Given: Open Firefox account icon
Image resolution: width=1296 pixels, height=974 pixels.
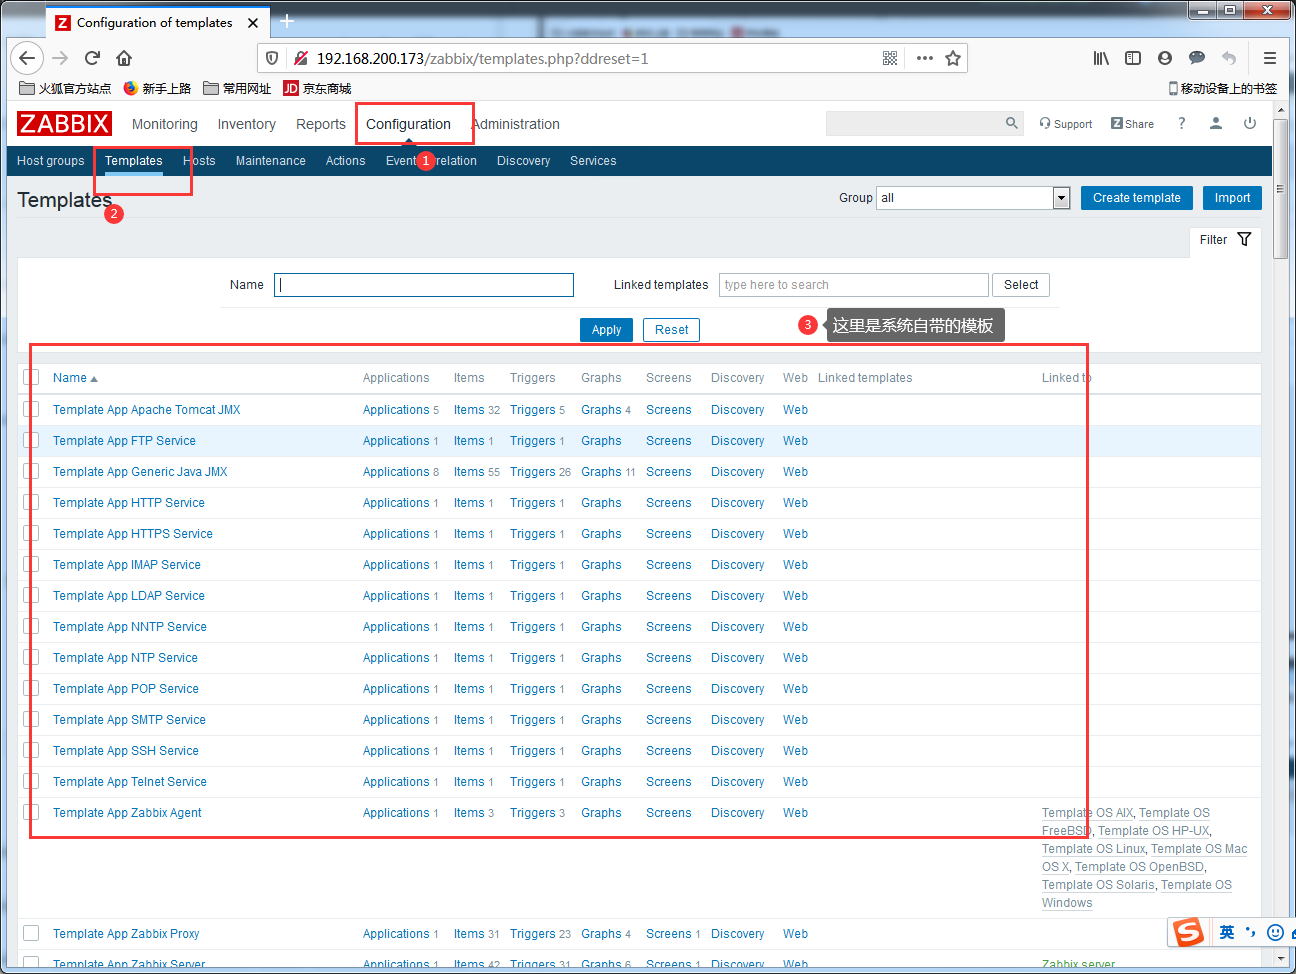Looking at the screenshot, I should [x=1165, y=58].
